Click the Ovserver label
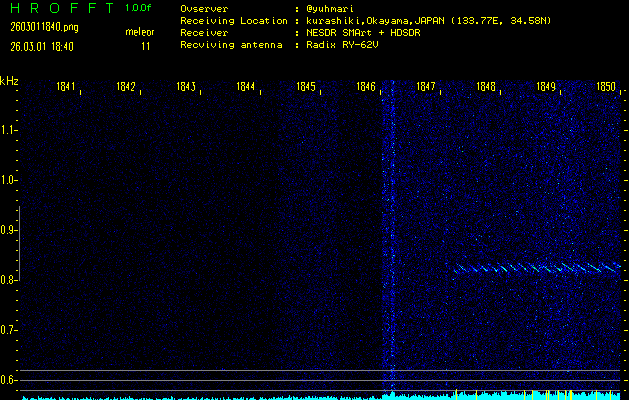 coord(204,9)
